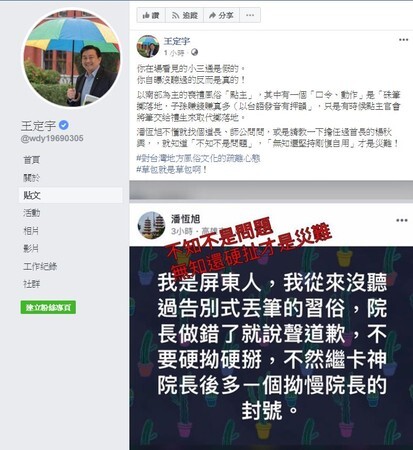Click the 讚 (Like) page button

(151, 15)
